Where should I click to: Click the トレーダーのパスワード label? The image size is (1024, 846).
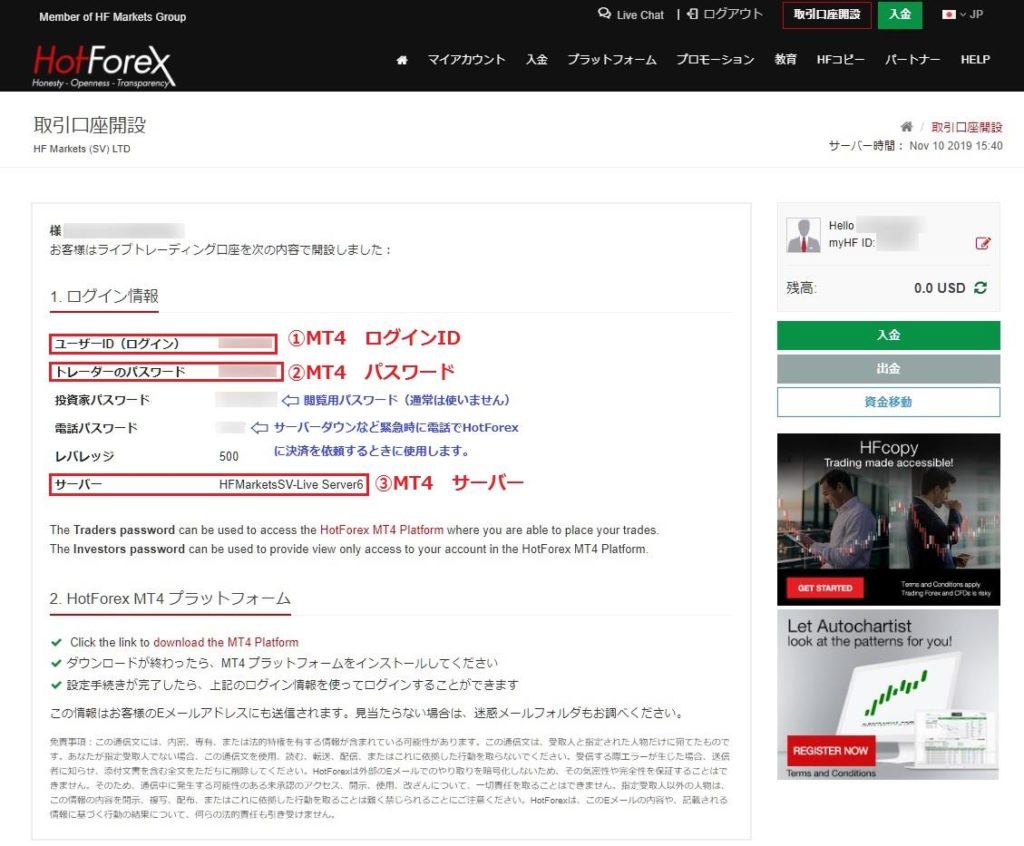[120, 372]
